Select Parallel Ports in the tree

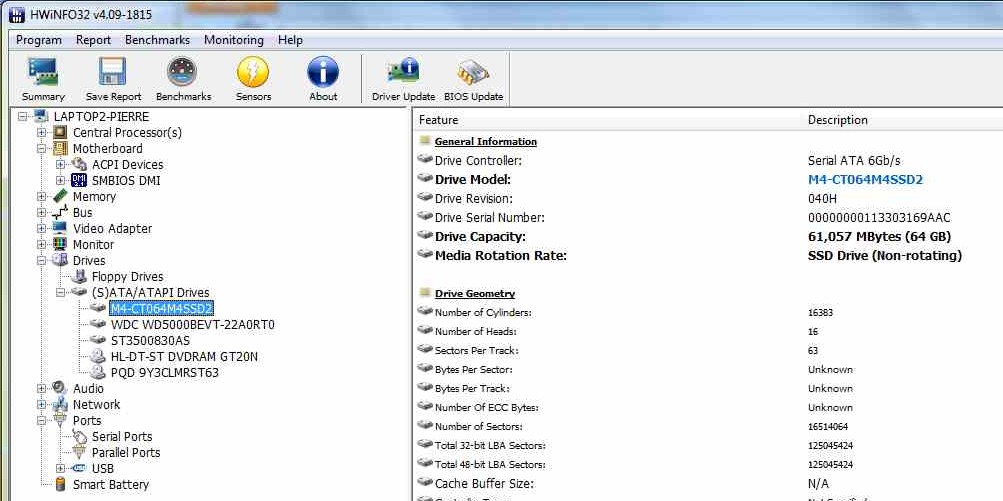pos(126,452)
